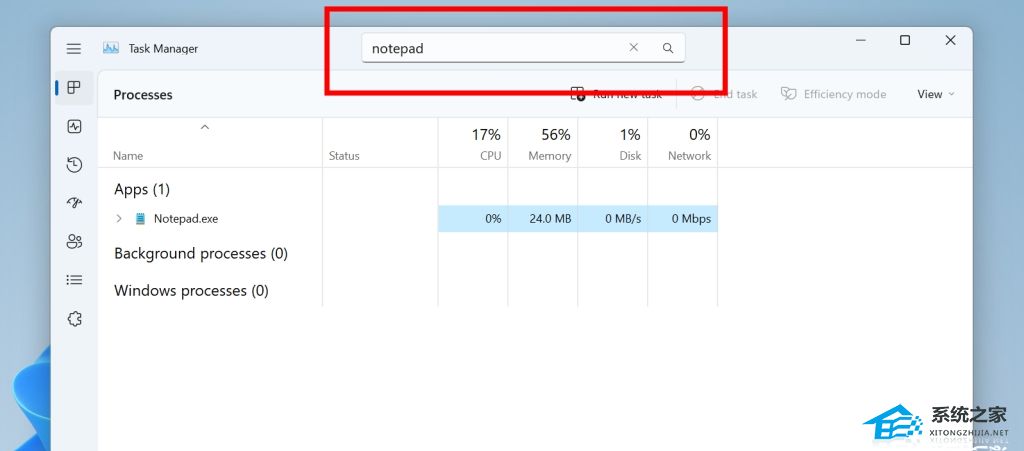Click the notepad search input field

point(523,48)
